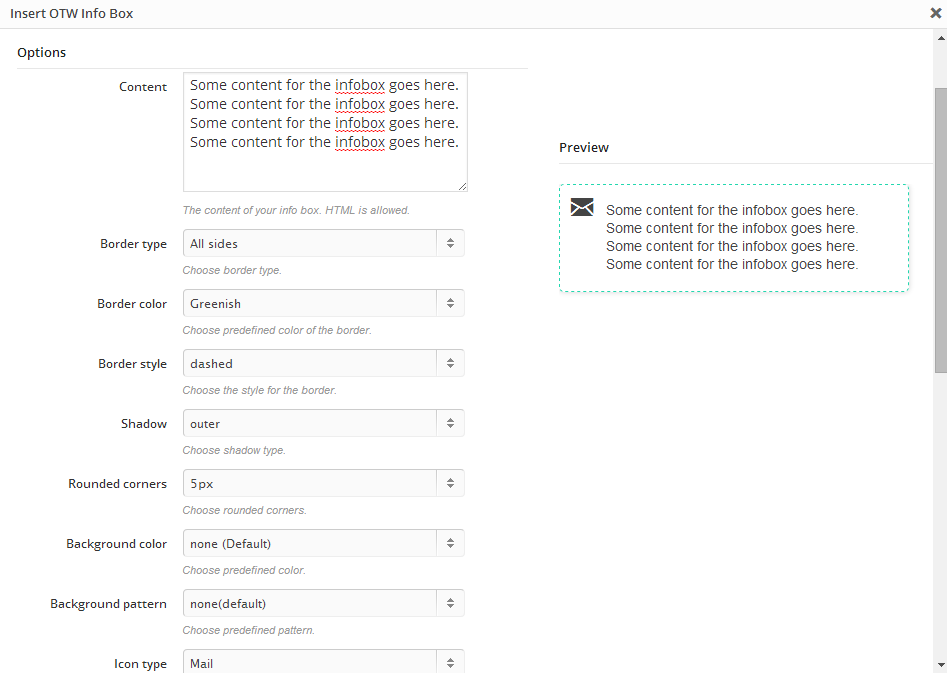This screenshot has height=673, width=947.
Task: Open the Border color Greenish dropdown
Action: point(324,303)
